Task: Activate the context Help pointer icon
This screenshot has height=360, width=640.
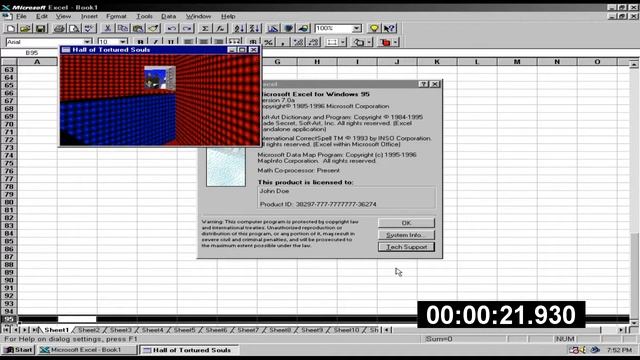Action: [389, 28]
